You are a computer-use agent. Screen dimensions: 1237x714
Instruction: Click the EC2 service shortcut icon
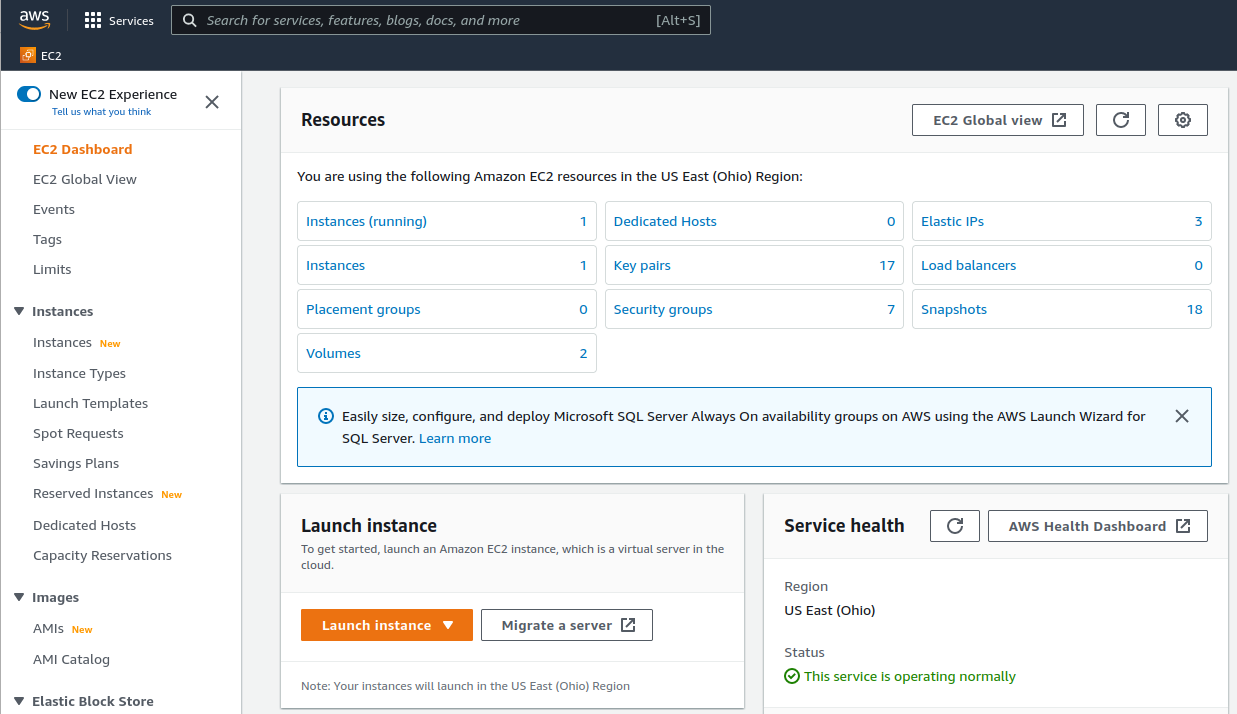pos(28,56)
